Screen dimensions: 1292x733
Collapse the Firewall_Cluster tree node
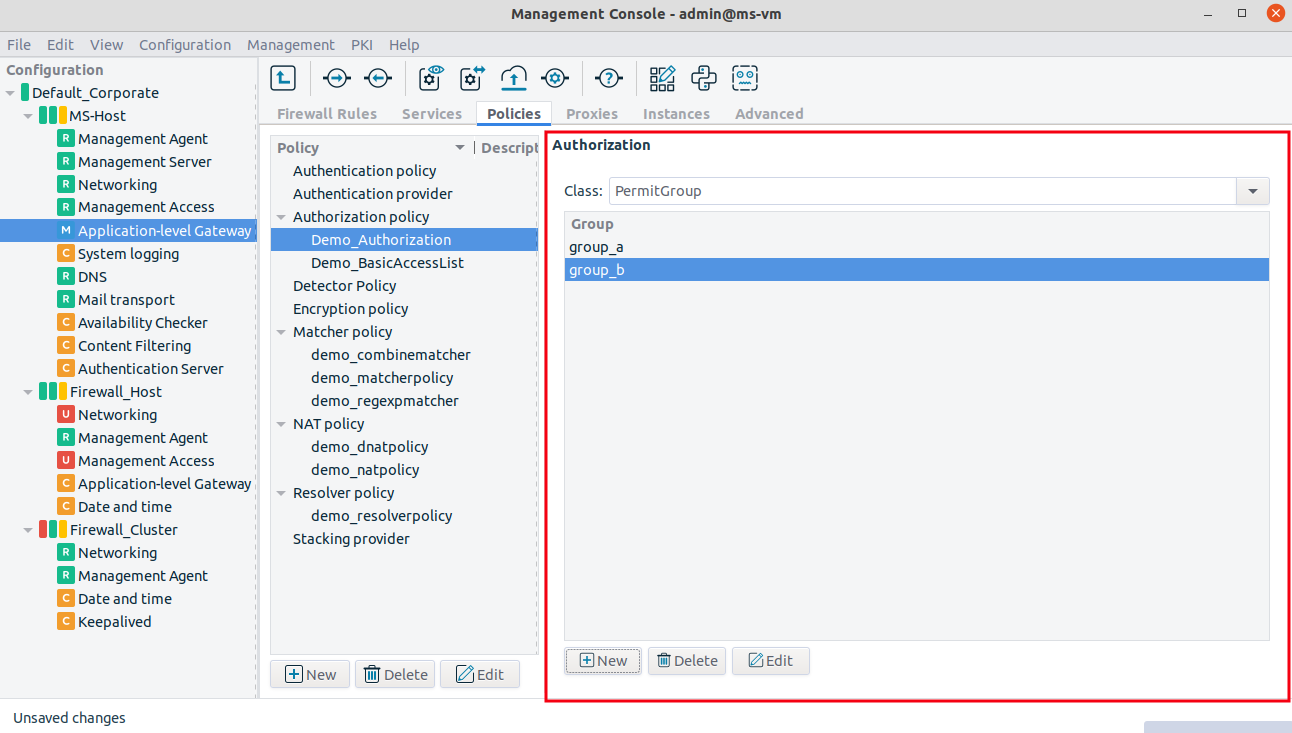click(28, 530)
